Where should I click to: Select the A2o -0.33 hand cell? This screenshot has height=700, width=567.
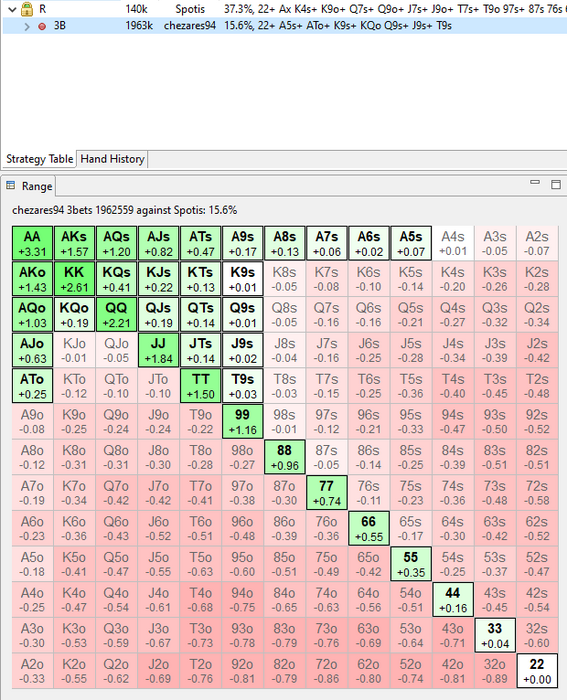point(32,671)
